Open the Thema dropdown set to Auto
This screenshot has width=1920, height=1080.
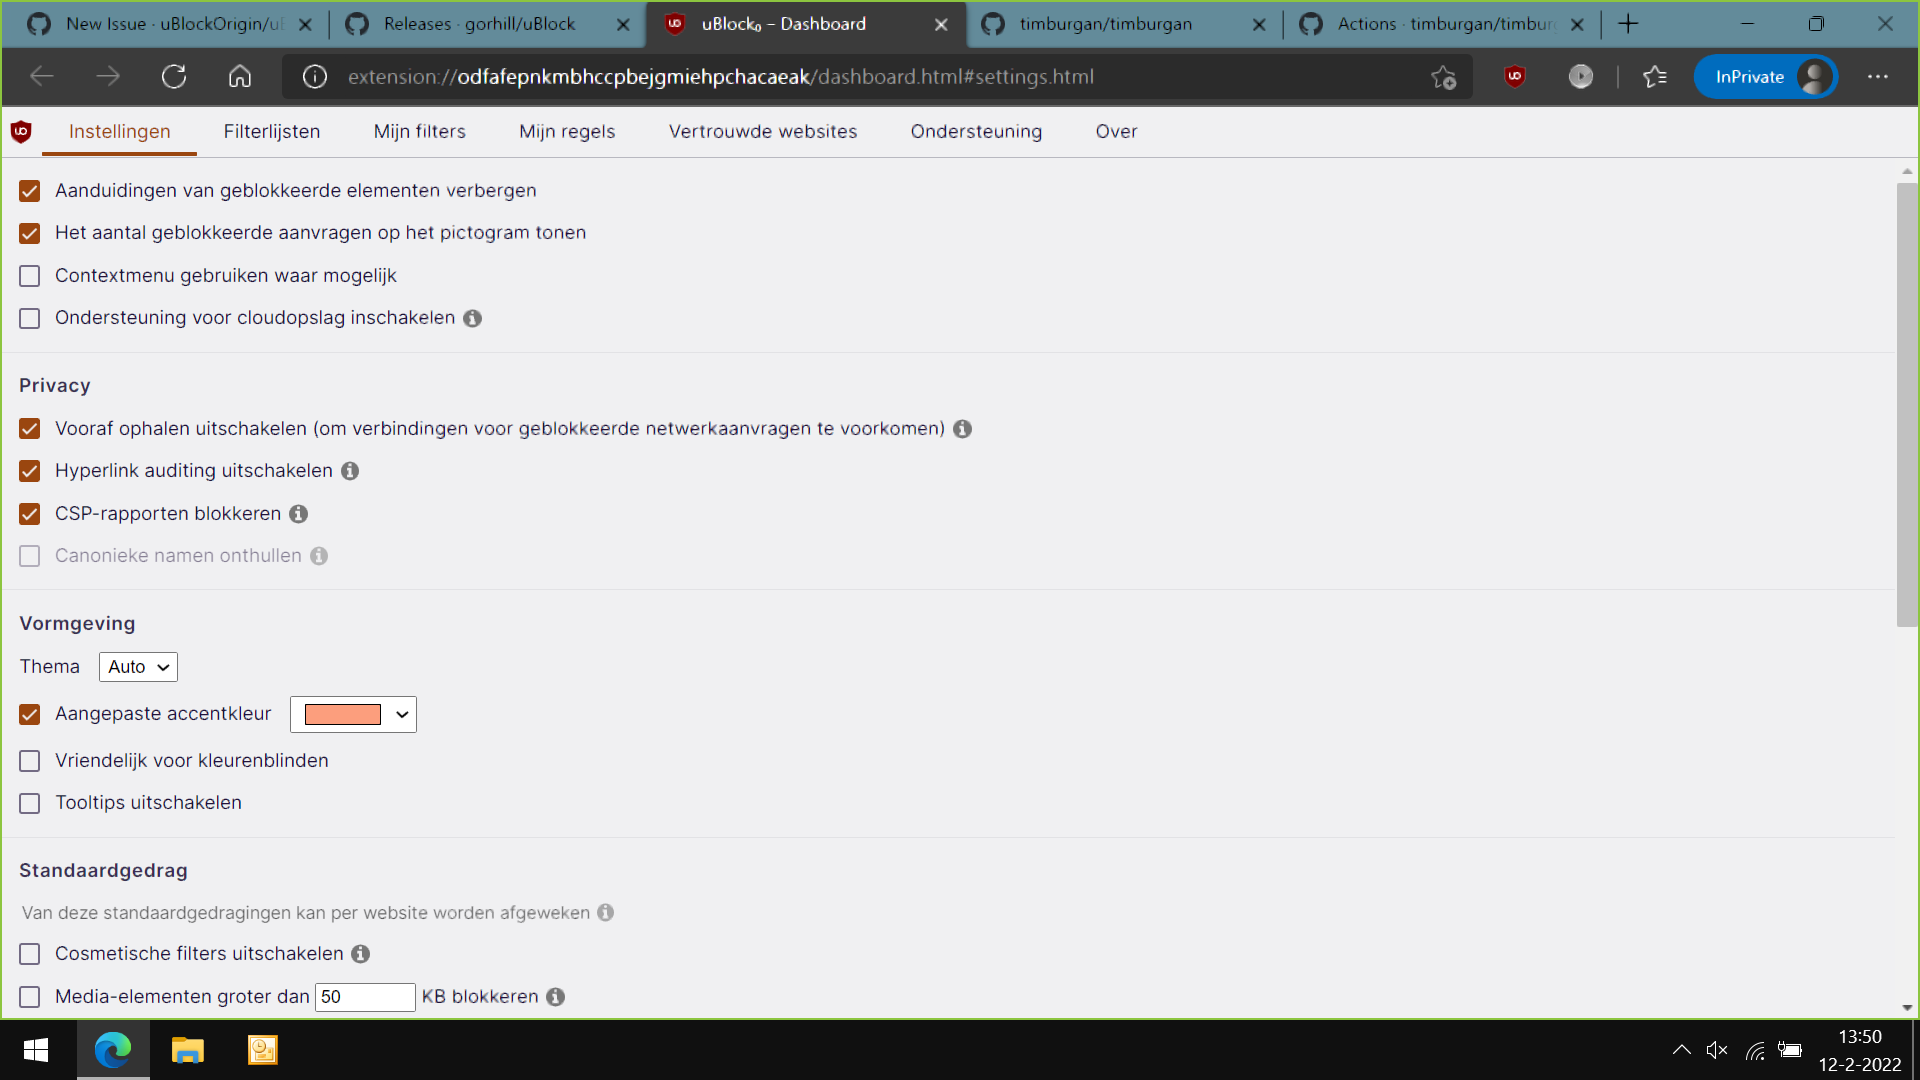point(137,666)
